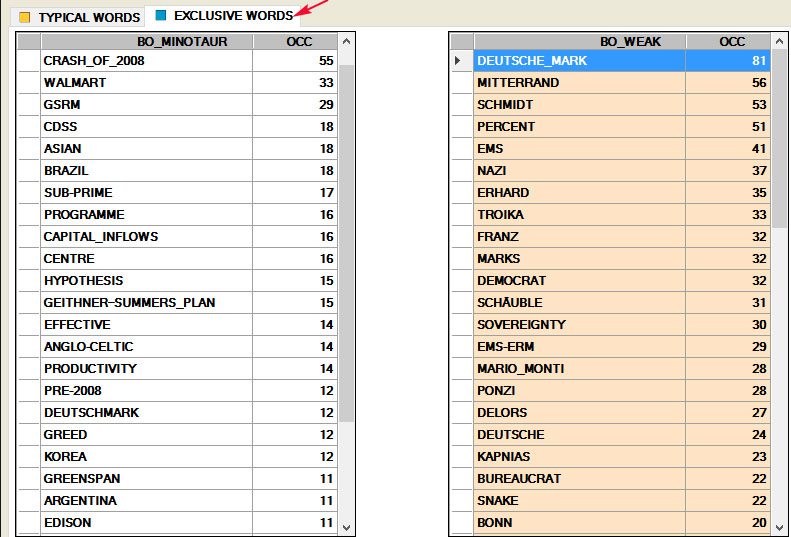Viewport: 791px width, 537px height.
Task: Click the DELORS word
Action: tap(502, 412)
